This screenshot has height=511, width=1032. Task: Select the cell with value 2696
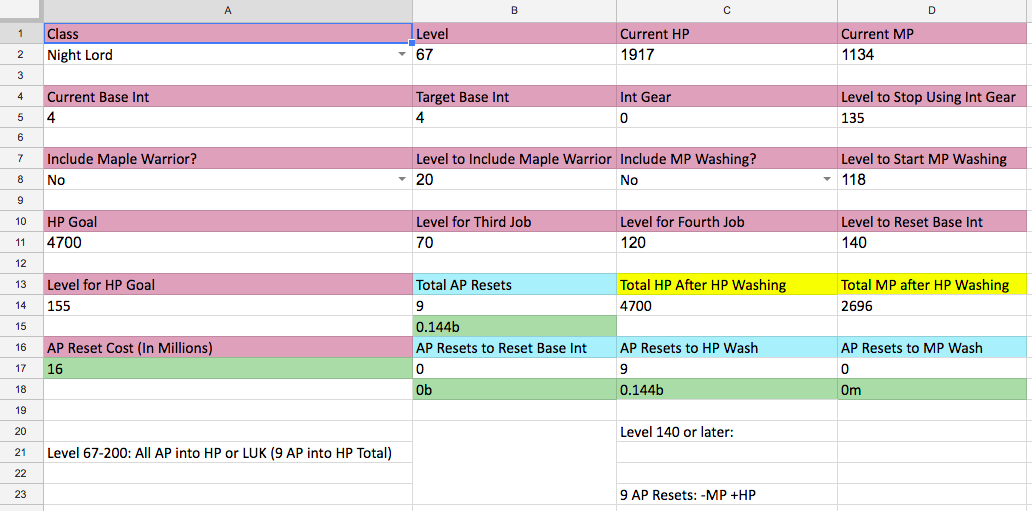pos(932,305)
